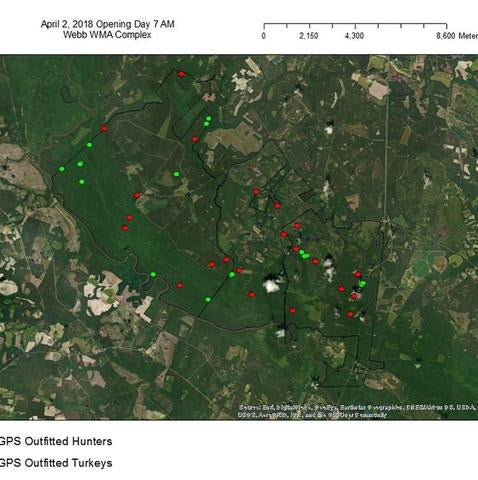The height and width of the screenshot is (480, 478).
Task: Select the 'GPS Outfitted Turkeys' legend entry
Action: 55,463
